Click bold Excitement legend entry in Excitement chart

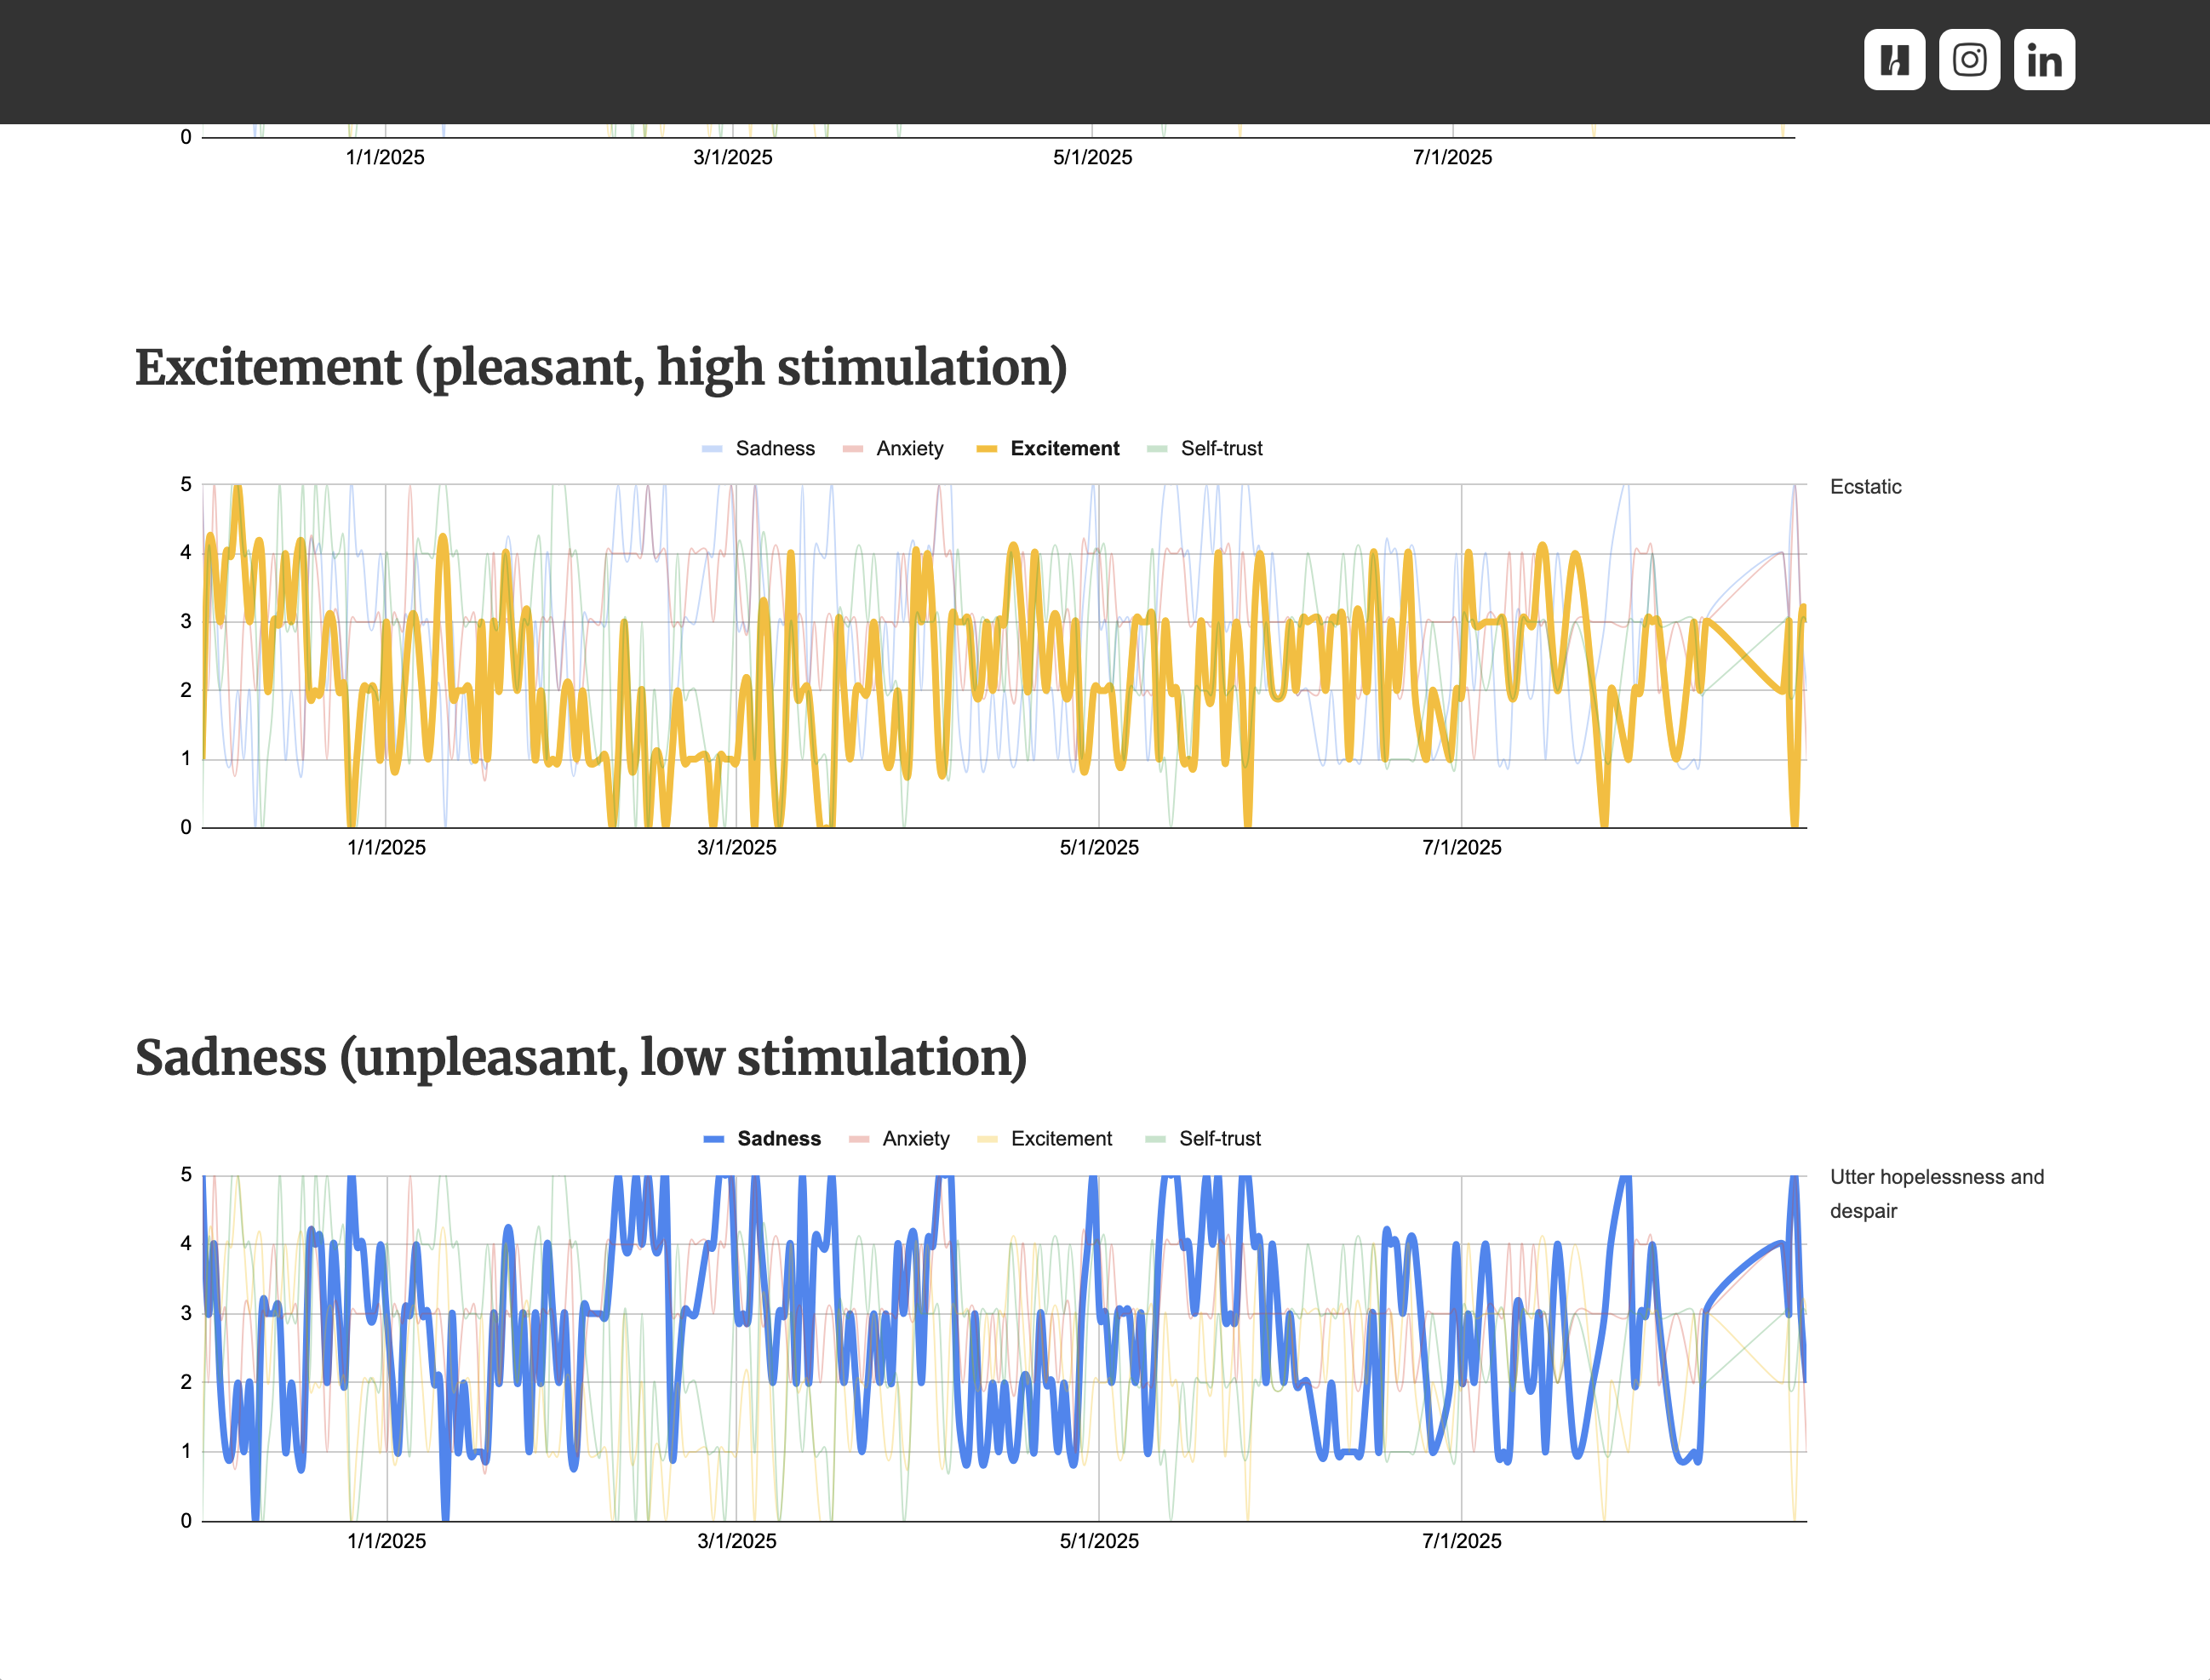tap(1064, 449)
